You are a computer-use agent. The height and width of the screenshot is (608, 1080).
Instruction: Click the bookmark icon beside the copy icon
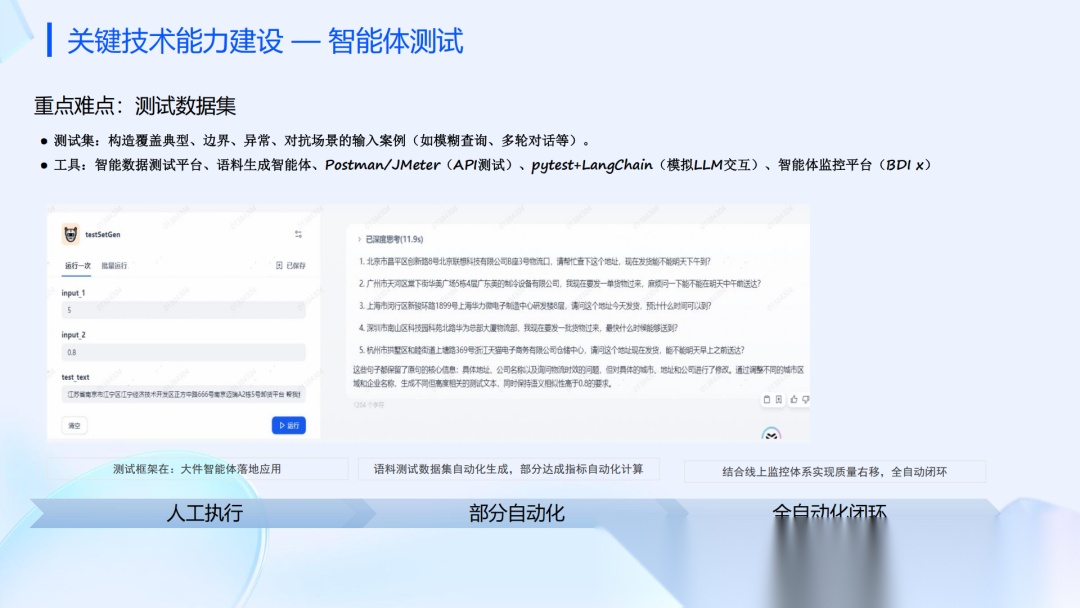click(x=779, y=399)
